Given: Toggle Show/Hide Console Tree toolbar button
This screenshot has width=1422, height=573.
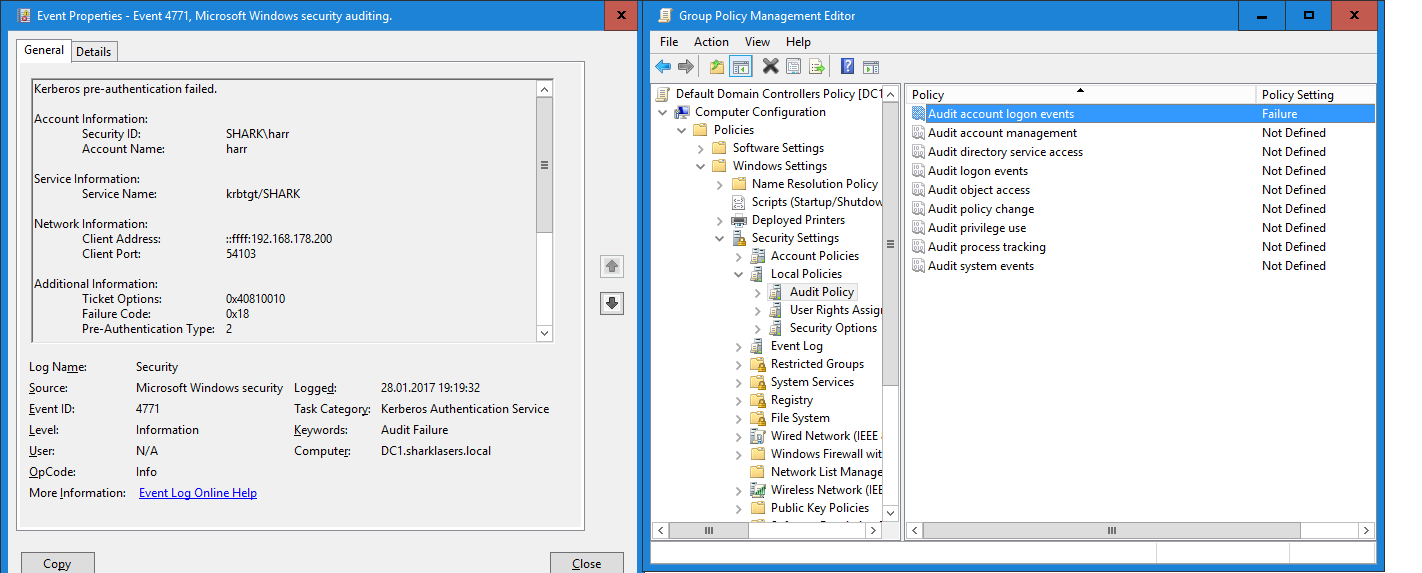Looking at the screenshot, I should (741, 67).
